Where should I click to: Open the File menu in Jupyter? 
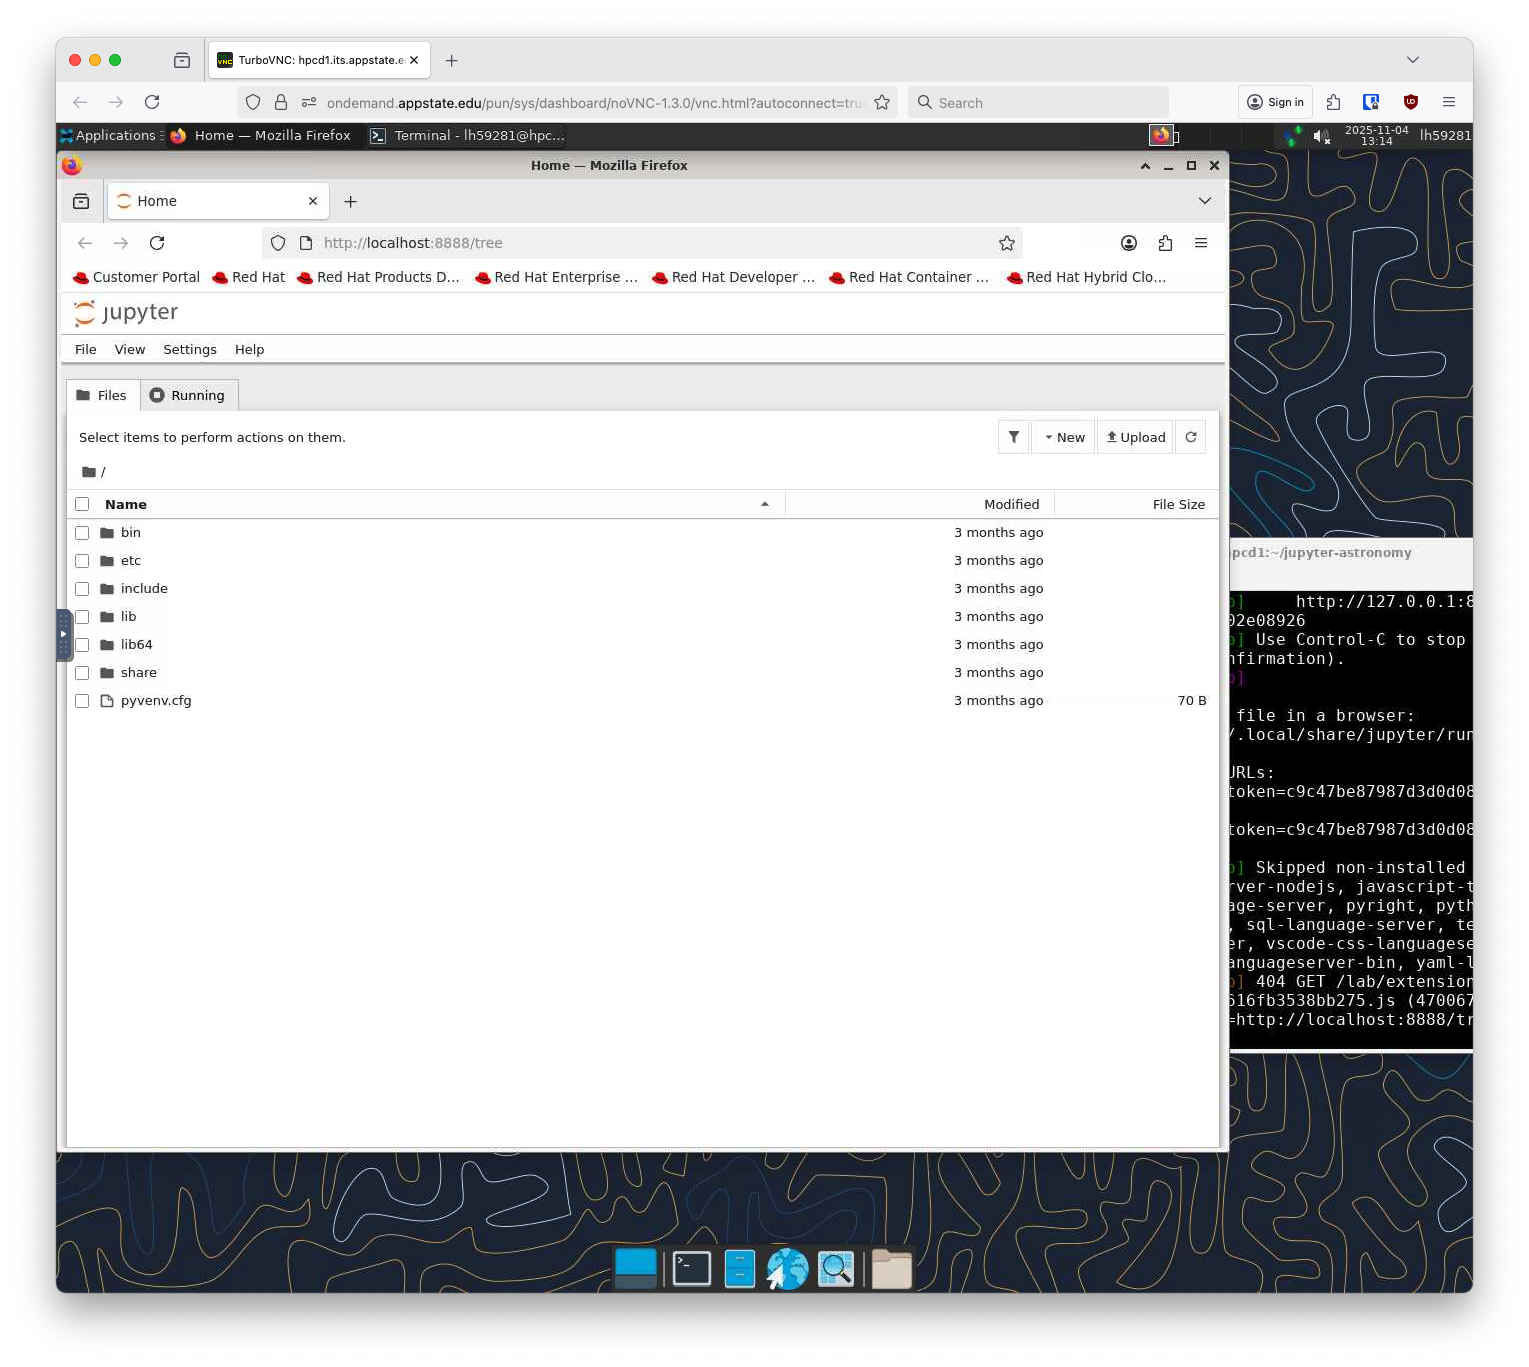(x=85, y=349)
